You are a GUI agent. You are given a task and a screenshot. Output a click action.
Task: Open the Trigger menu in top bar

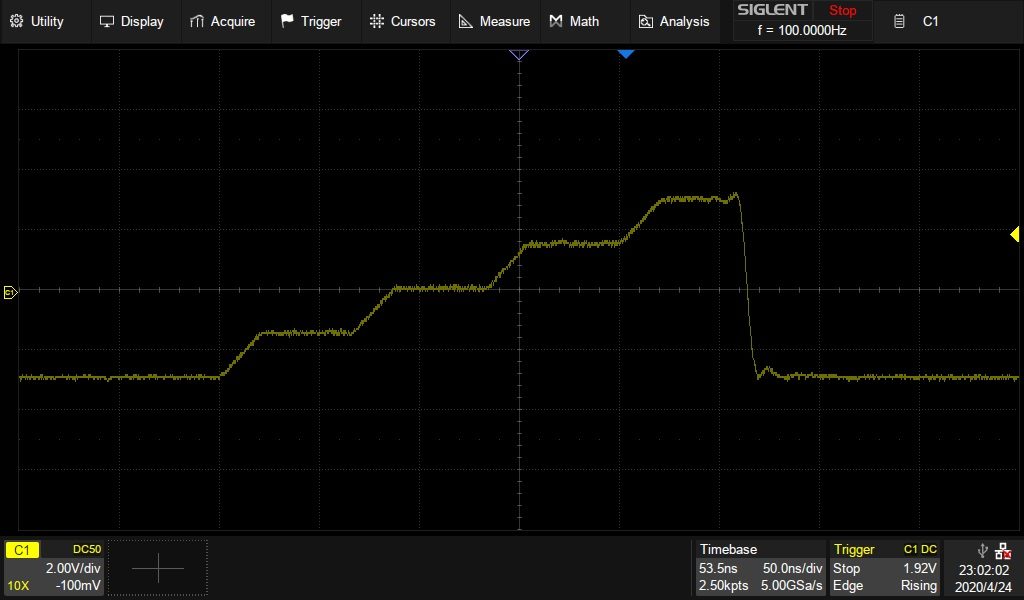[x=311, y=21]
